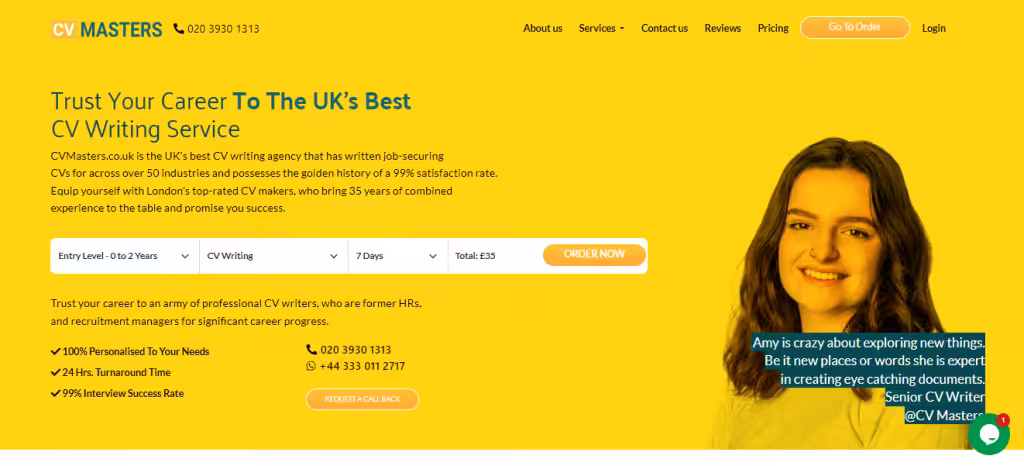
Task: Click the phone icon in the header
Action: (178, 29)
